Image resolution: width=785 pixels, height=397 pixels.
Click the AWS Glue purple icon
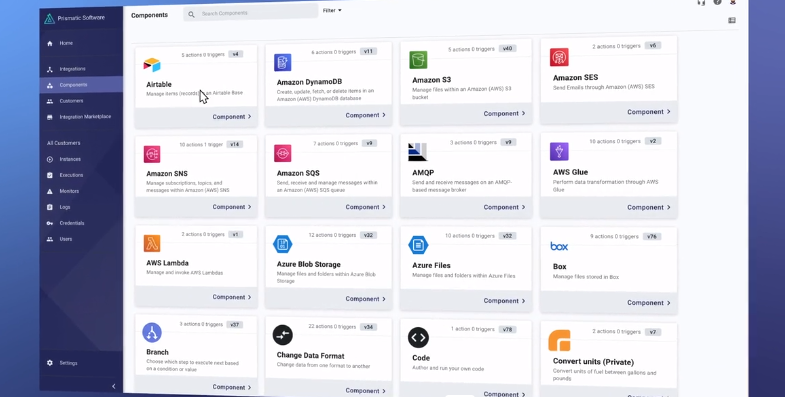(559, 152)
